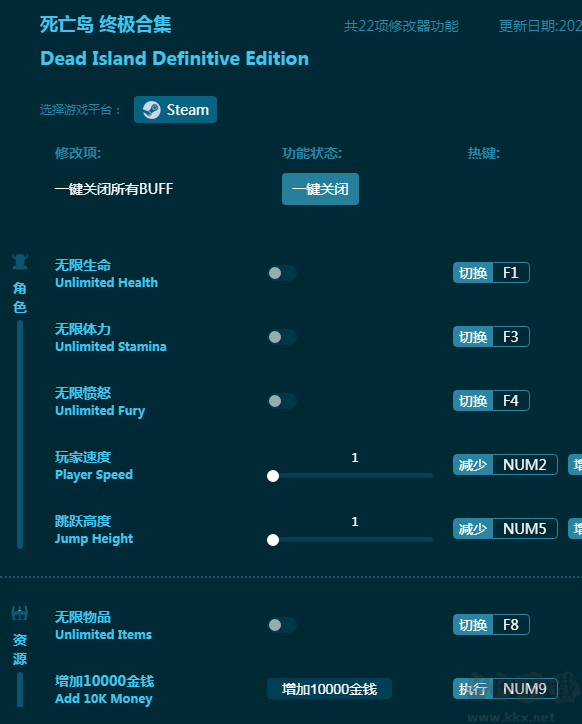Click the NUM5 decrease hotkey field

pyautogui.click(x=525, y=529)
